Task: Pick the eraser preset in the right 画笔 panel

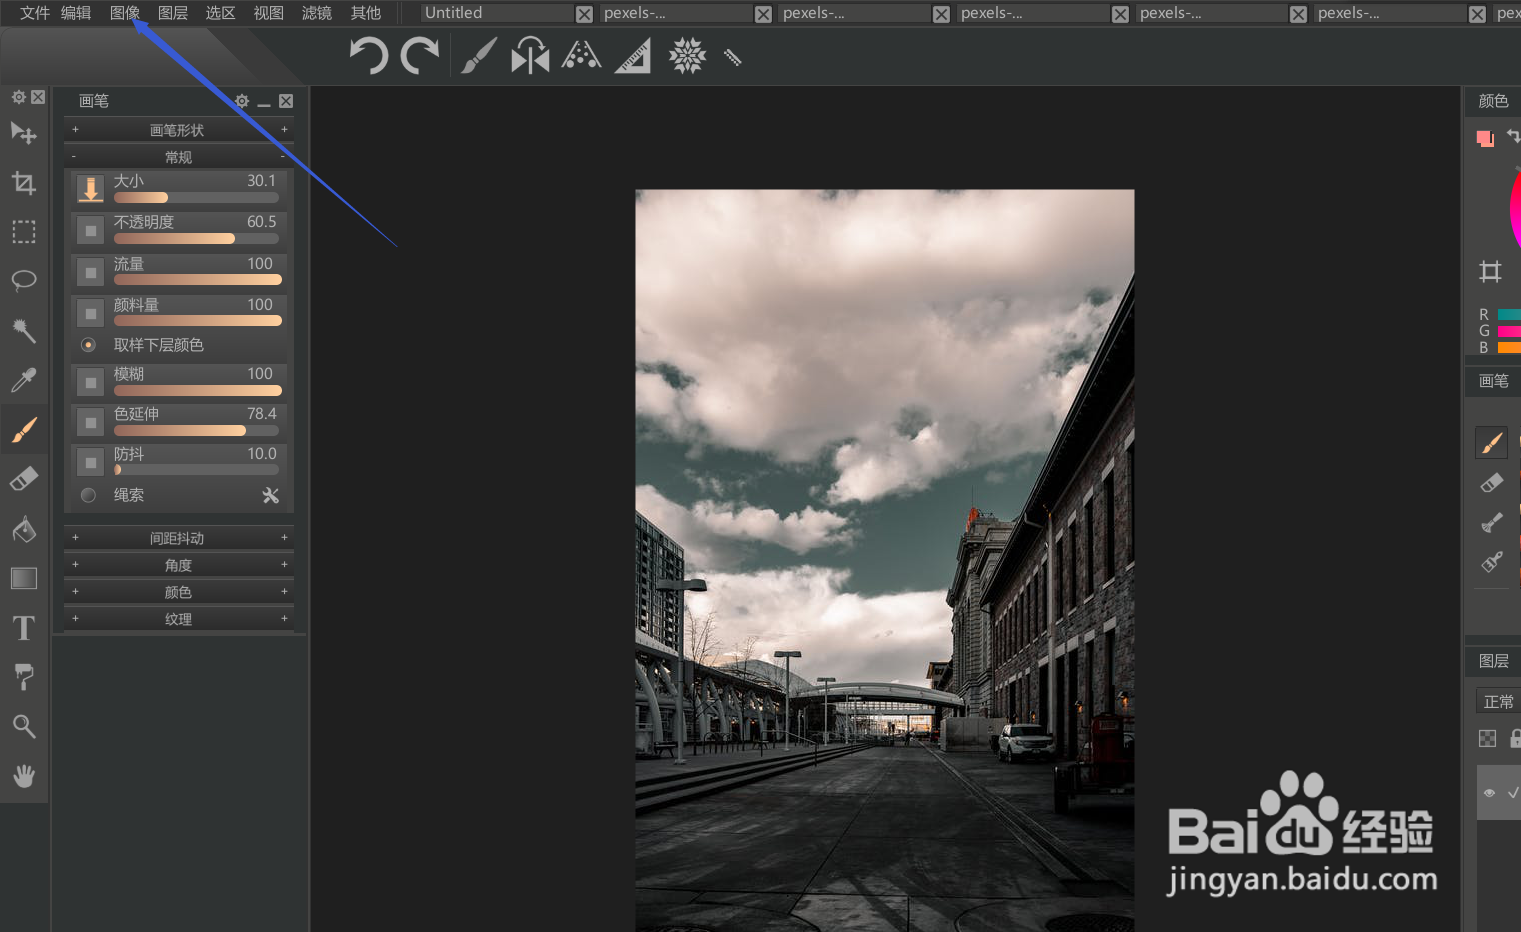Action: point(1491,482)
